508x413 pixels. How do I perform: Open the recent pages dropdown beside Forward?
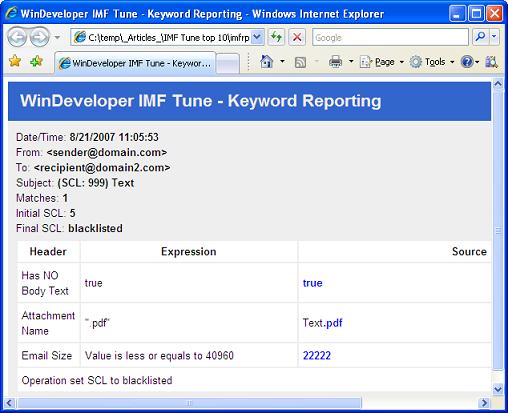(57, 37)
